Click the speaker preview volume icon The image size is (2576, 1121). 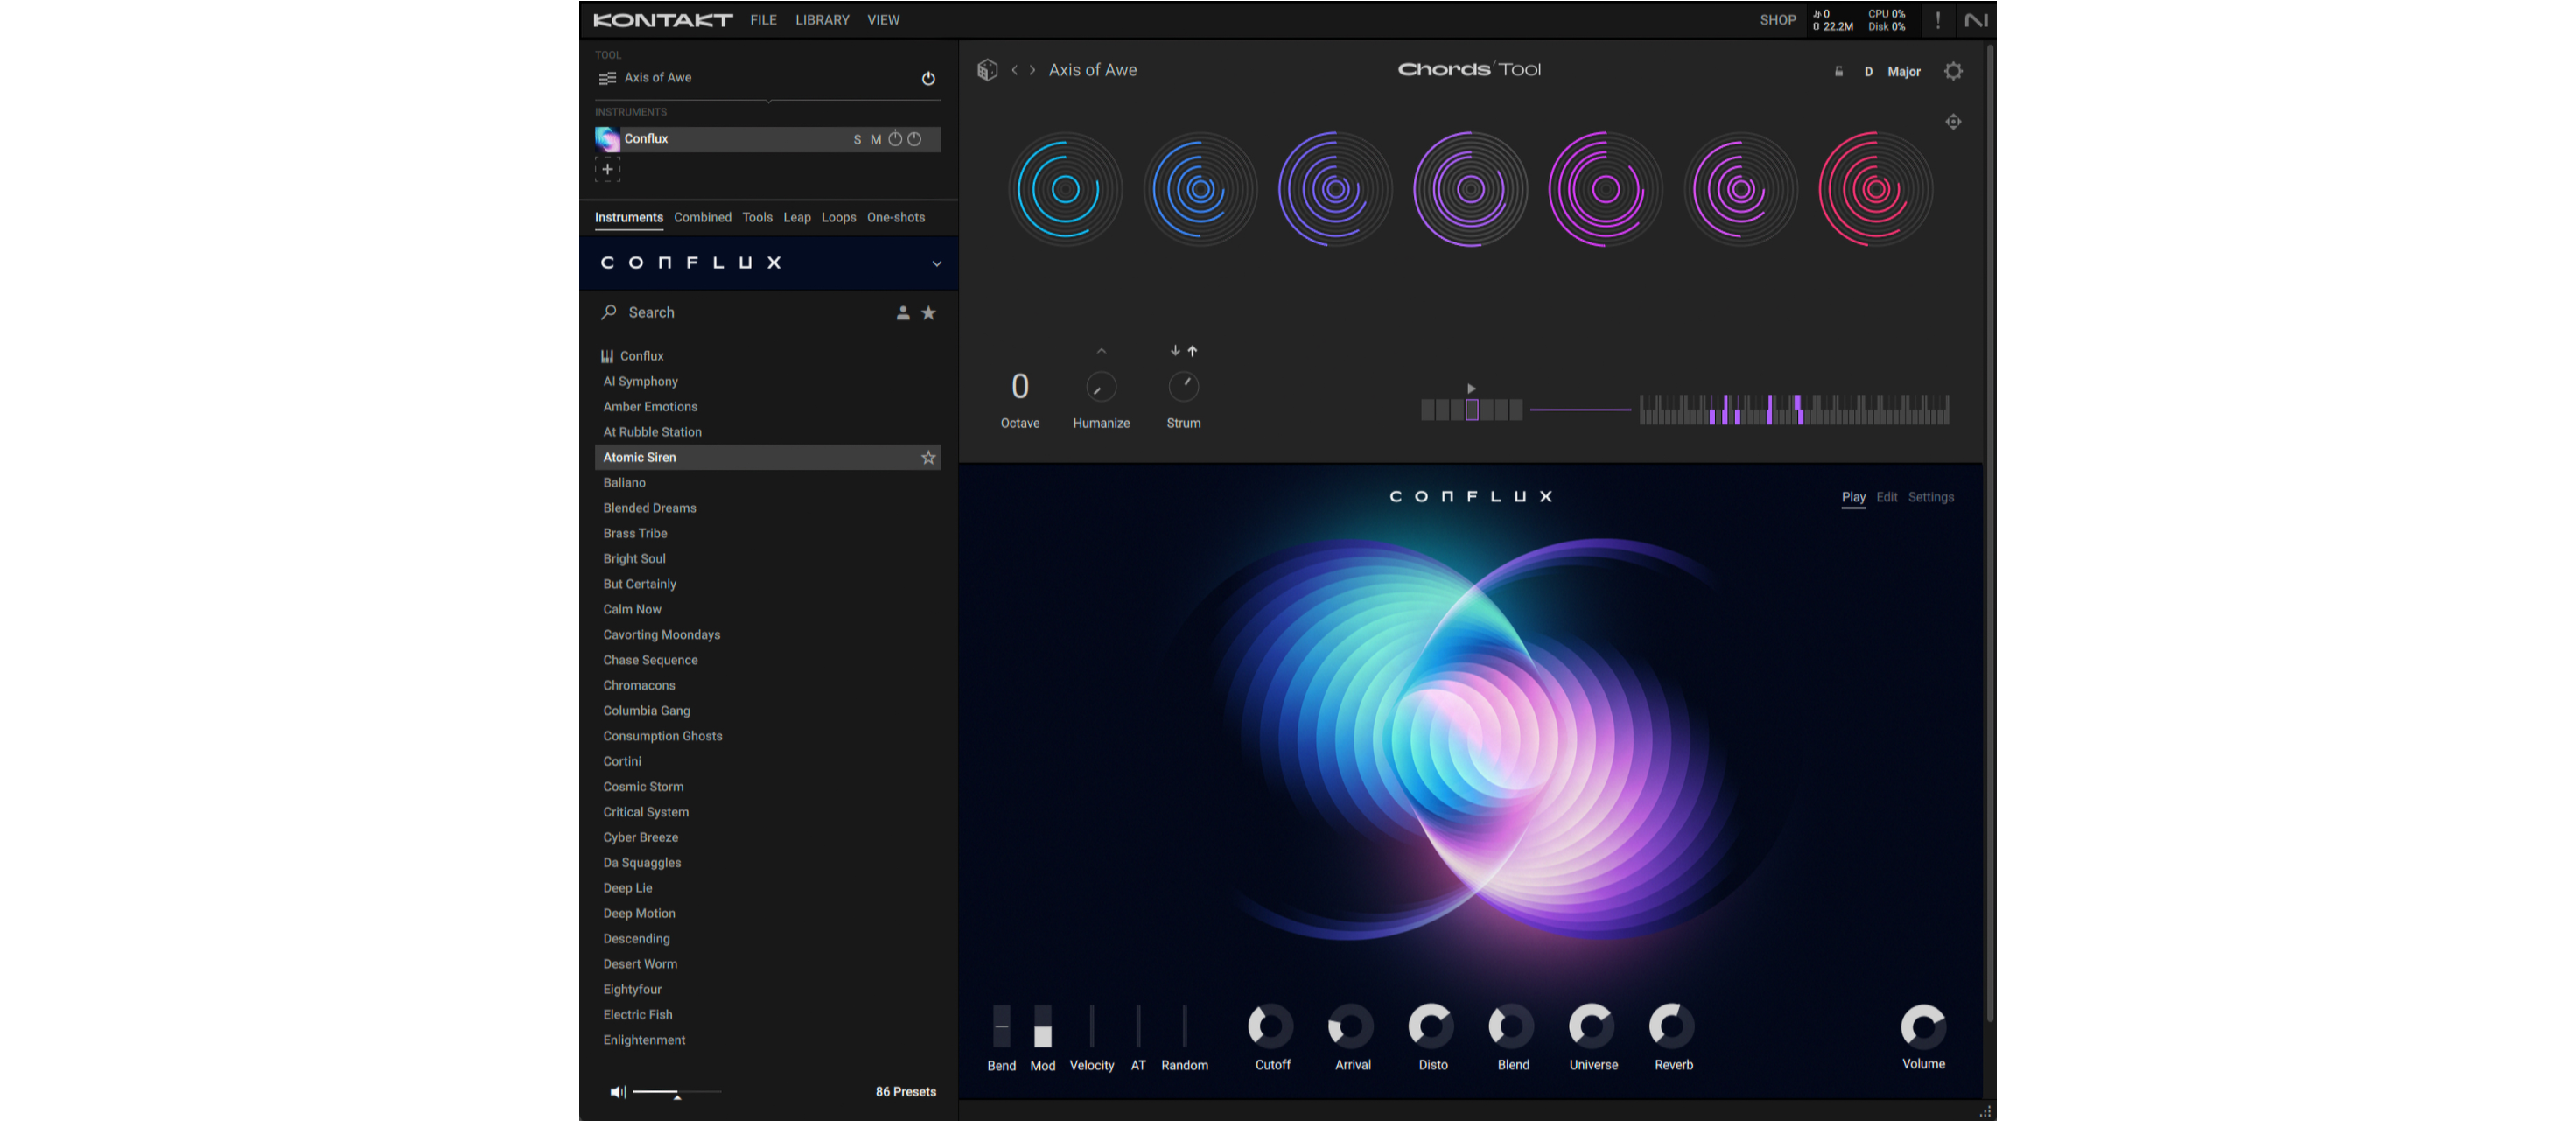618,1092
